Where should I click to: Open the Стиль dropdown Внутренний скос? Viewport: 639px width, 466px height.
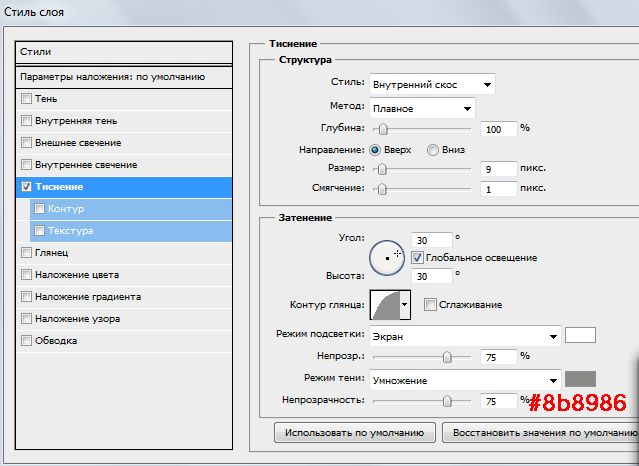pos(432,84)
